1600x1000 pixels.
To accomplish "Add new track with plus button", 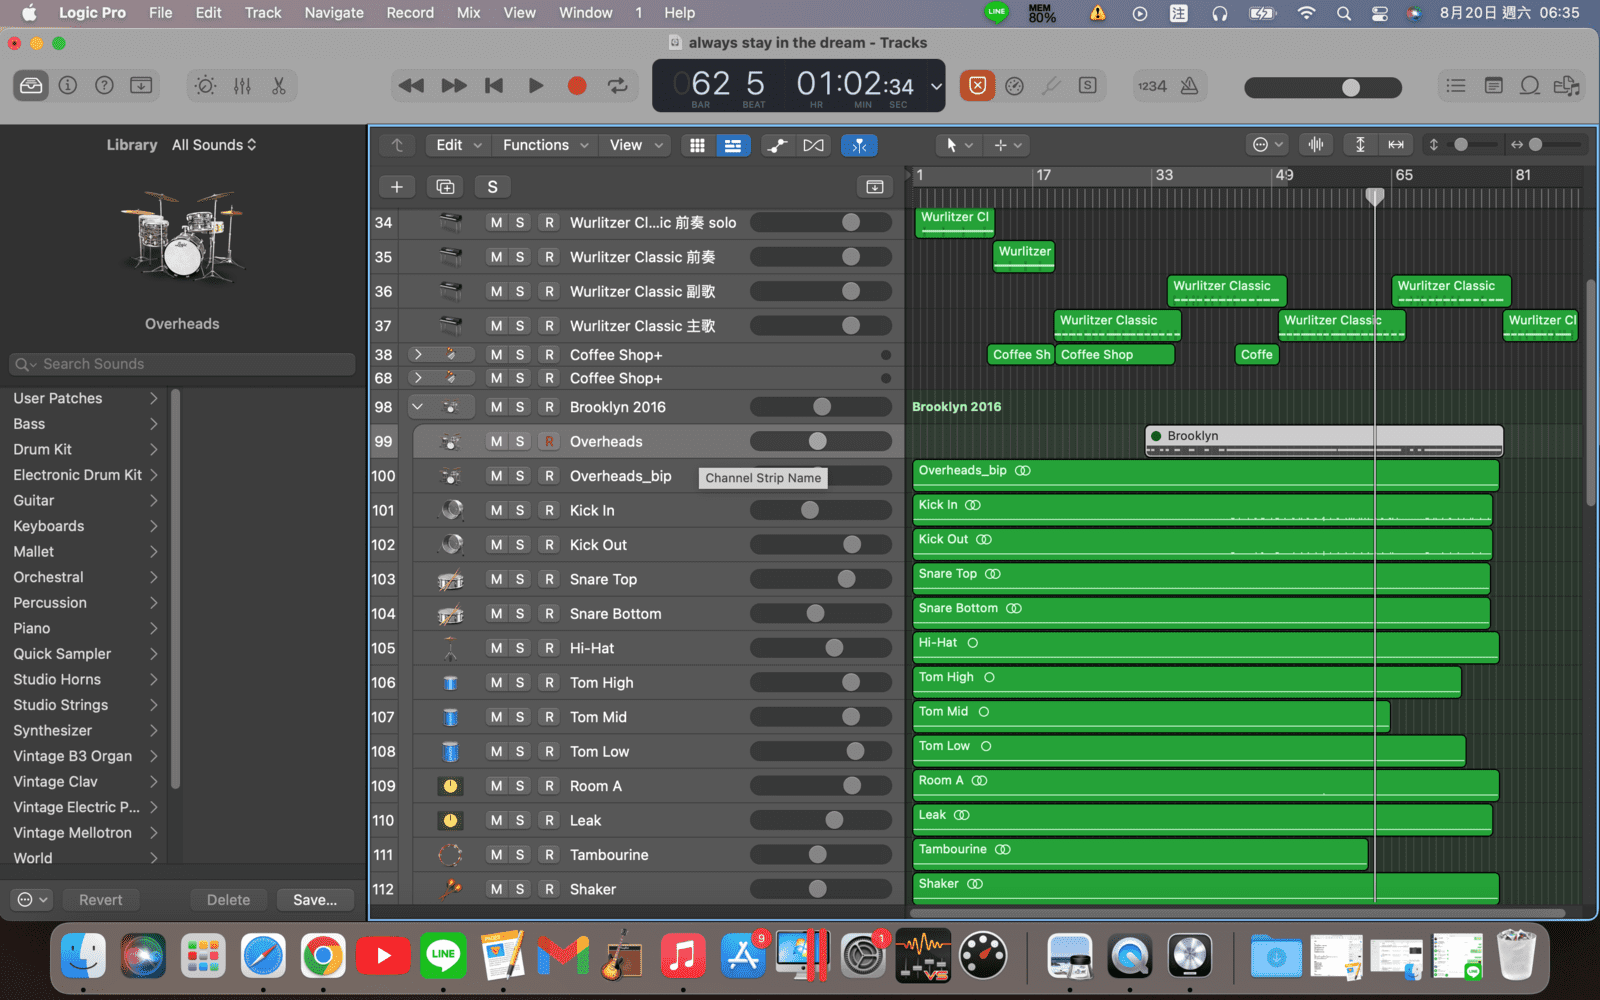I will [x=397, y=187].
